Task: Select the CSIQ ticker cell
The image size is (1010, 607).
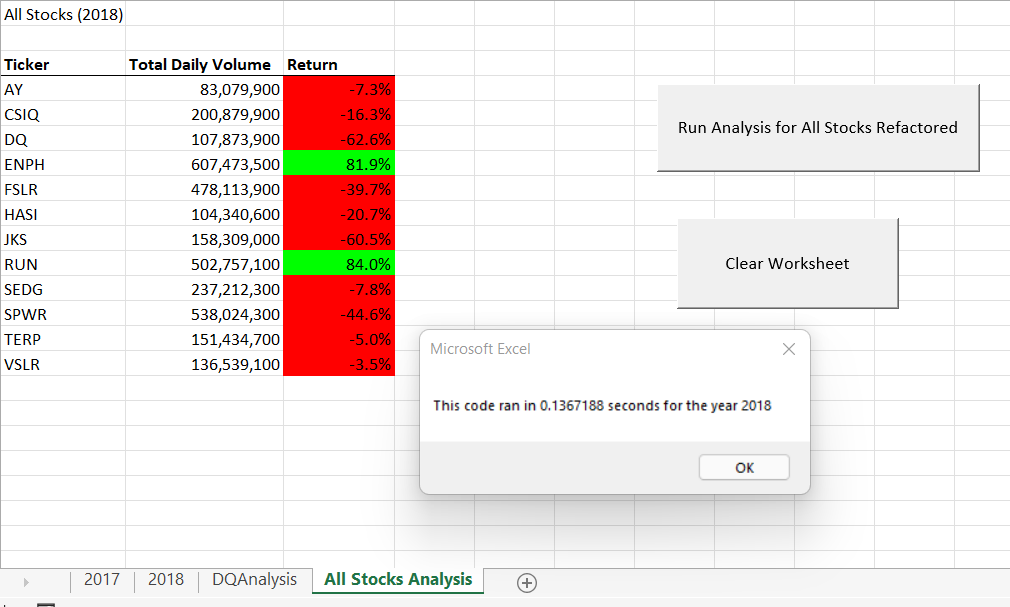Action: click(63, 114)
